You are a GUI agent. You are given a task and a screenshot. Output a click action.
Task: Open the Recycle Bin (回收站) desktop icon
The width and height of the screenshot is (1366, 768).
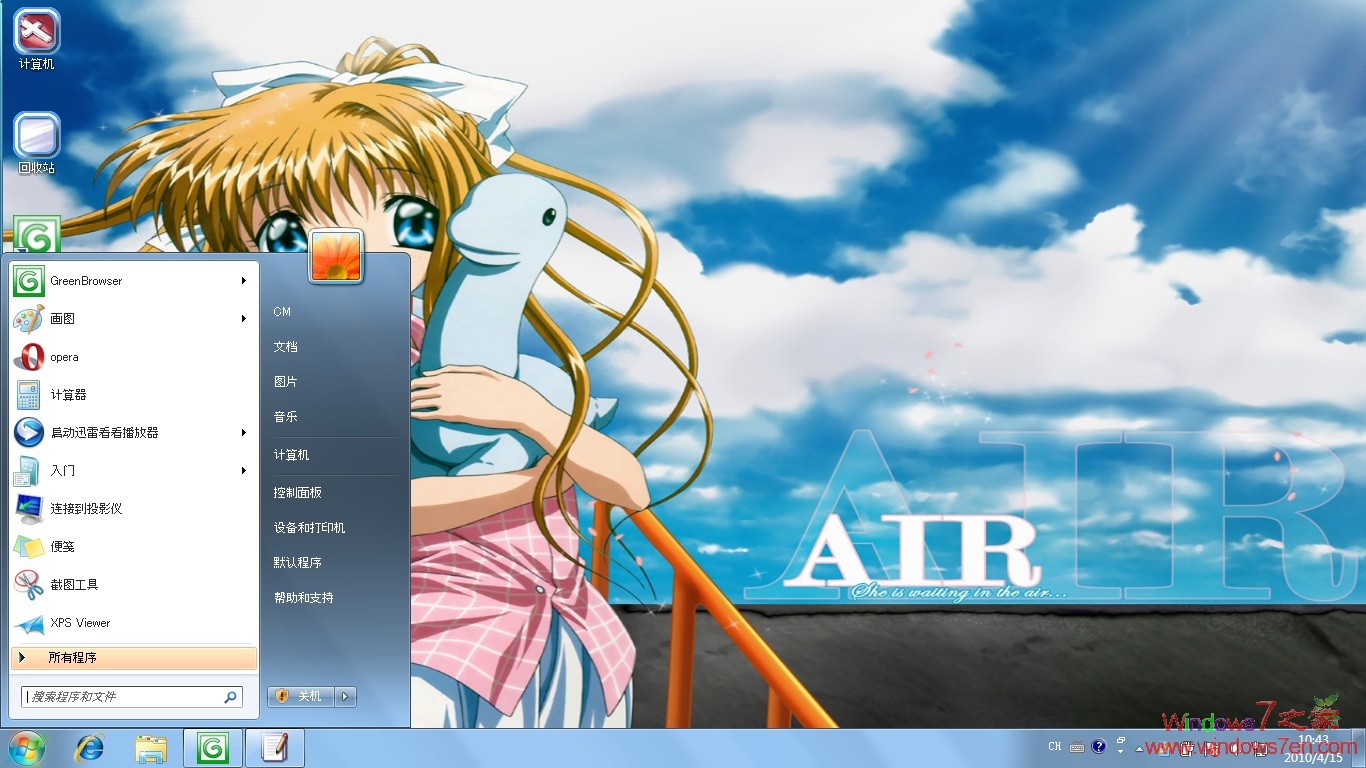click(37, 144)
